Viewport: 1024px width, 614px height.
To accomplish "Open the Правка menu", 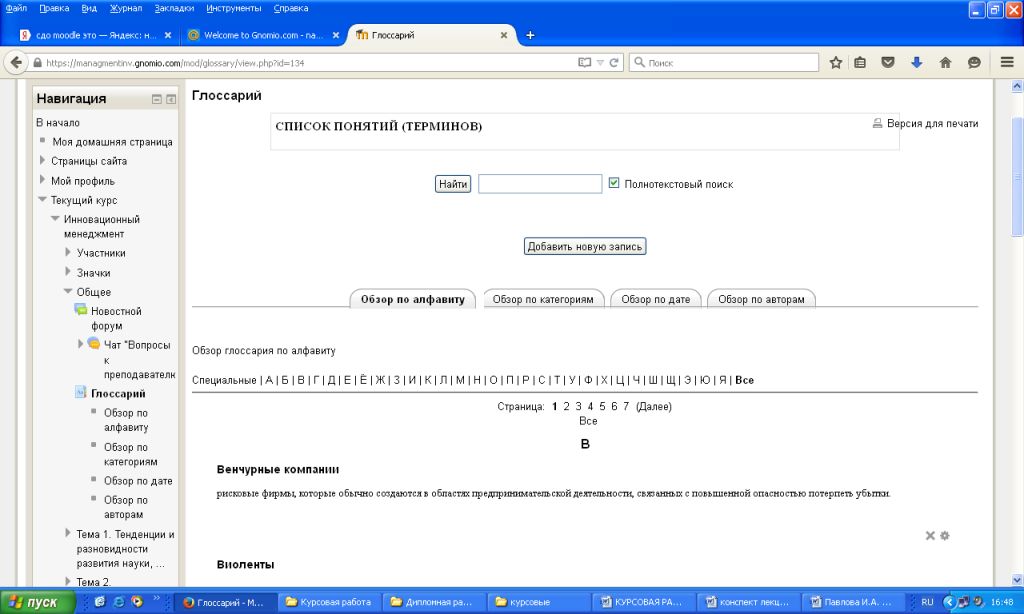I will [x=54, y=8].
